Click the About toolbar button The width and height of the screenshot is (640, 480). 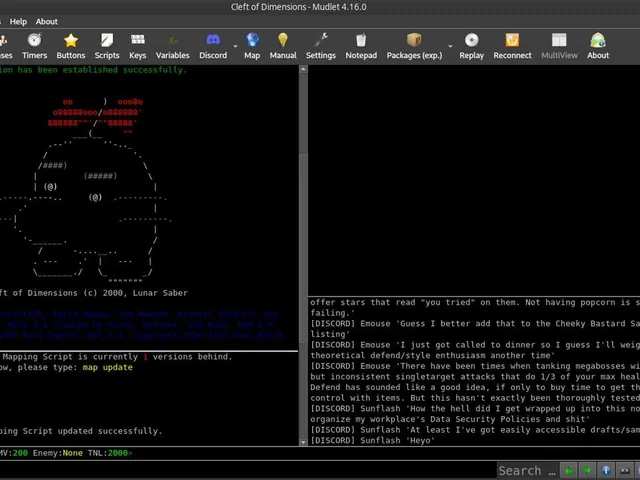pos(598,46)
